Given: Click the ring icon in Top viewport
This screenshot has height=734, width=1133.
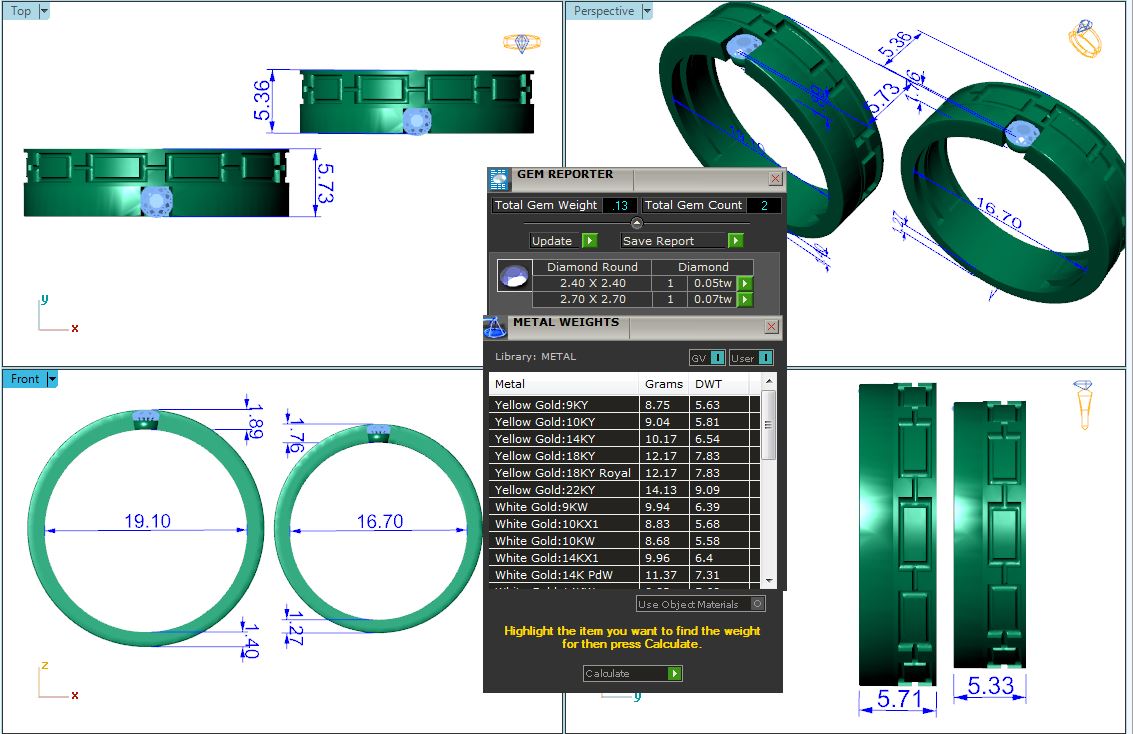Looking at the screenshot, I should 521,43.
